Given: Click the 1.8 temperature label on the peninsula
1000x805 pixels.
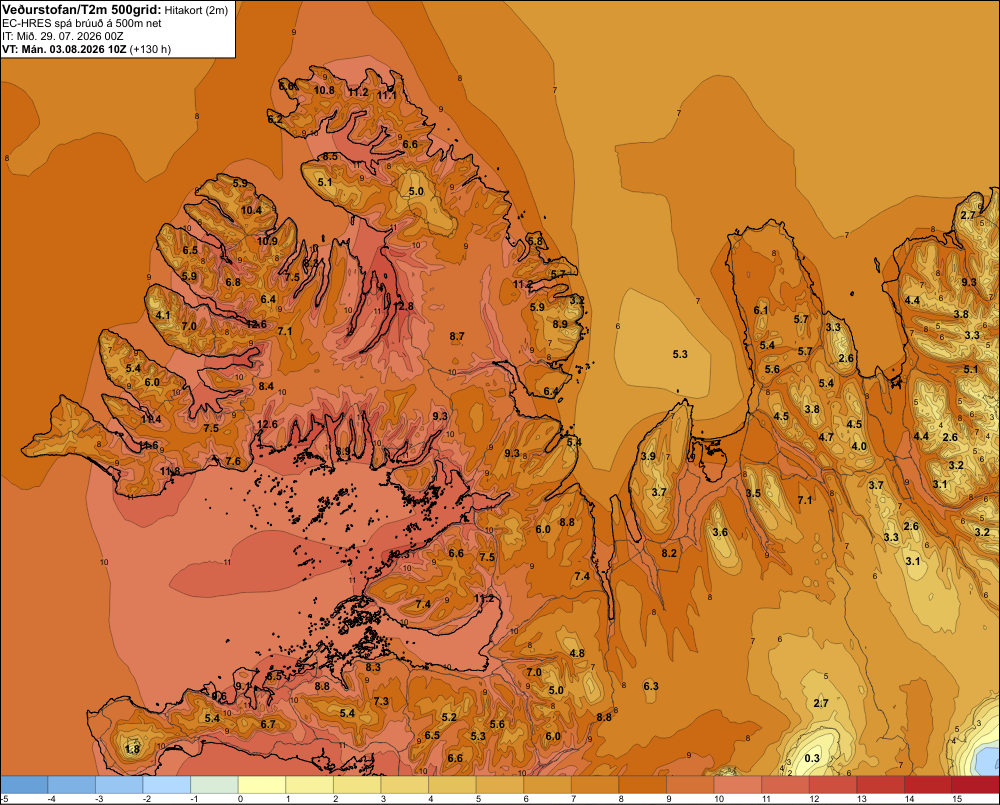Looking at the screenshot, I should click(x=132, y=749).
